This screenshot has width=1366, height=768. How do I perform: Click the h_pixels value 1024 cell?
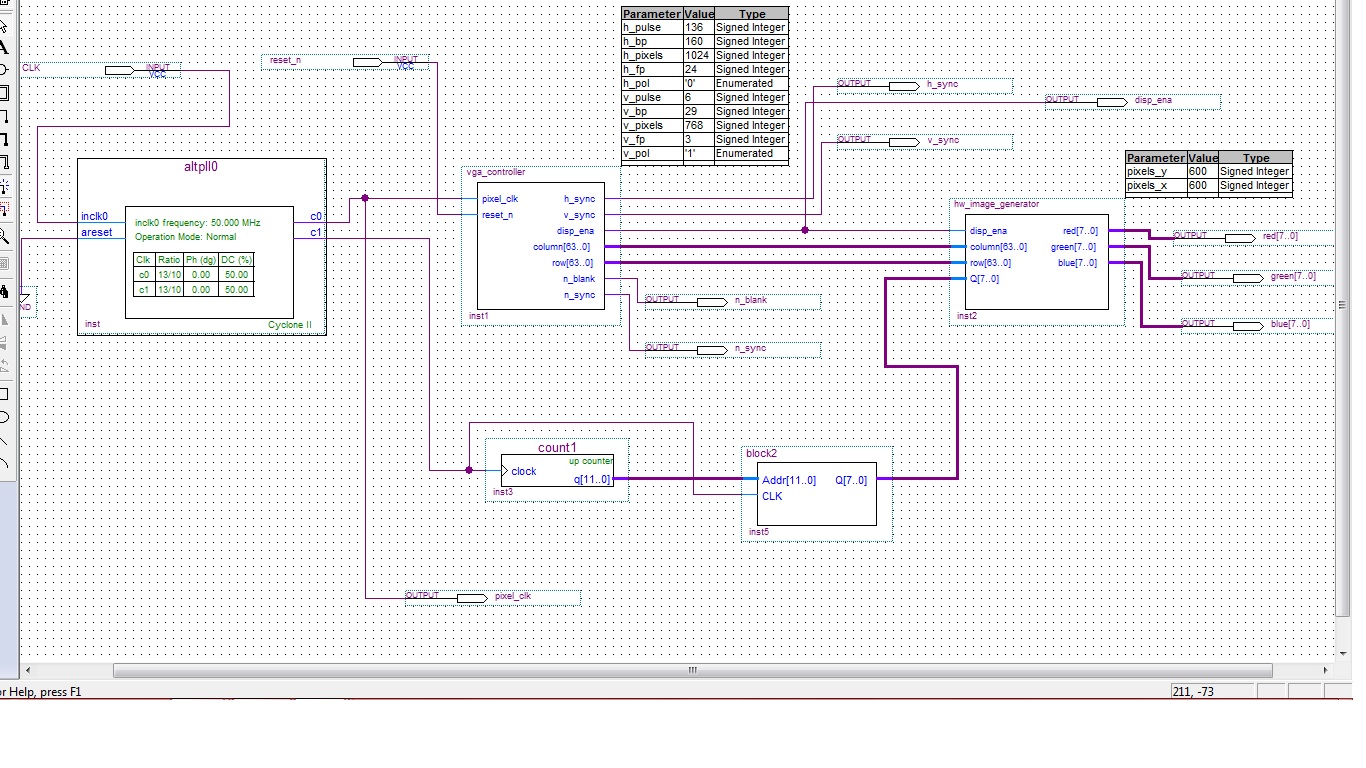(x=697, y=56)
